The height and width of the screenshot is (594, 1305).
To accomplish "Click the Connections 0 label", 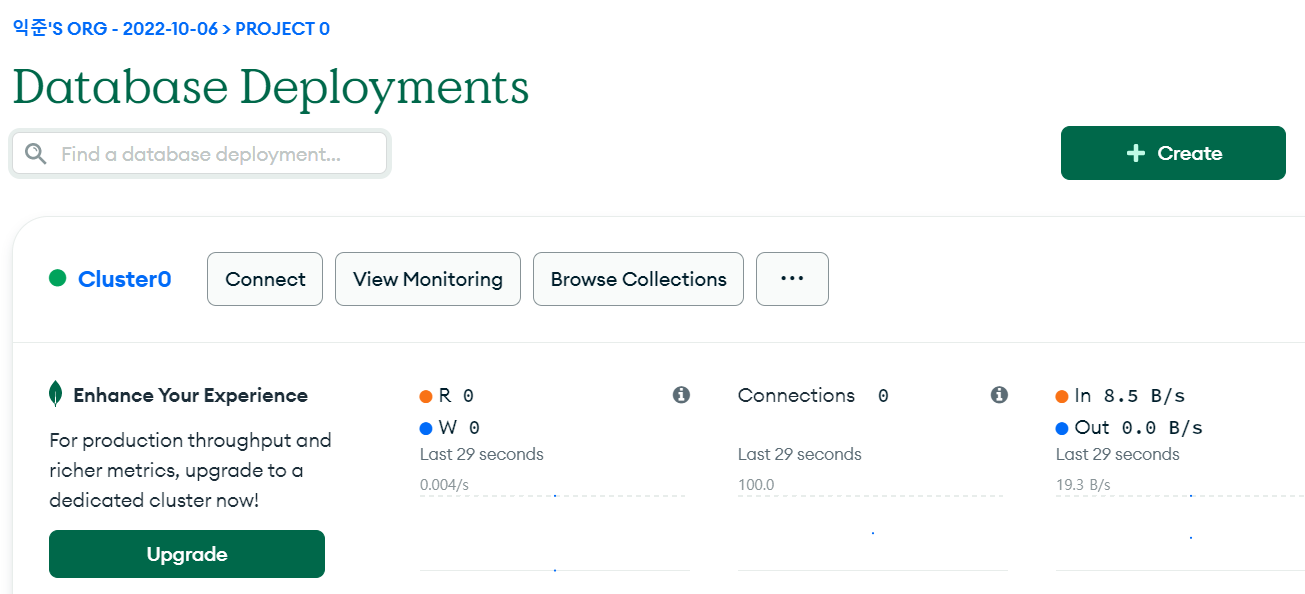I will pos(813,395).
